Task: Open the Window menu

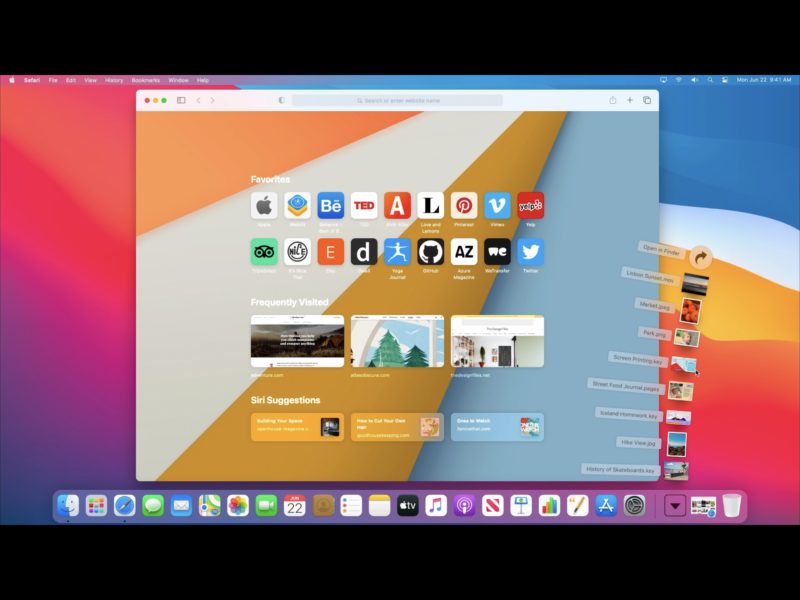Action: (178, 80)
